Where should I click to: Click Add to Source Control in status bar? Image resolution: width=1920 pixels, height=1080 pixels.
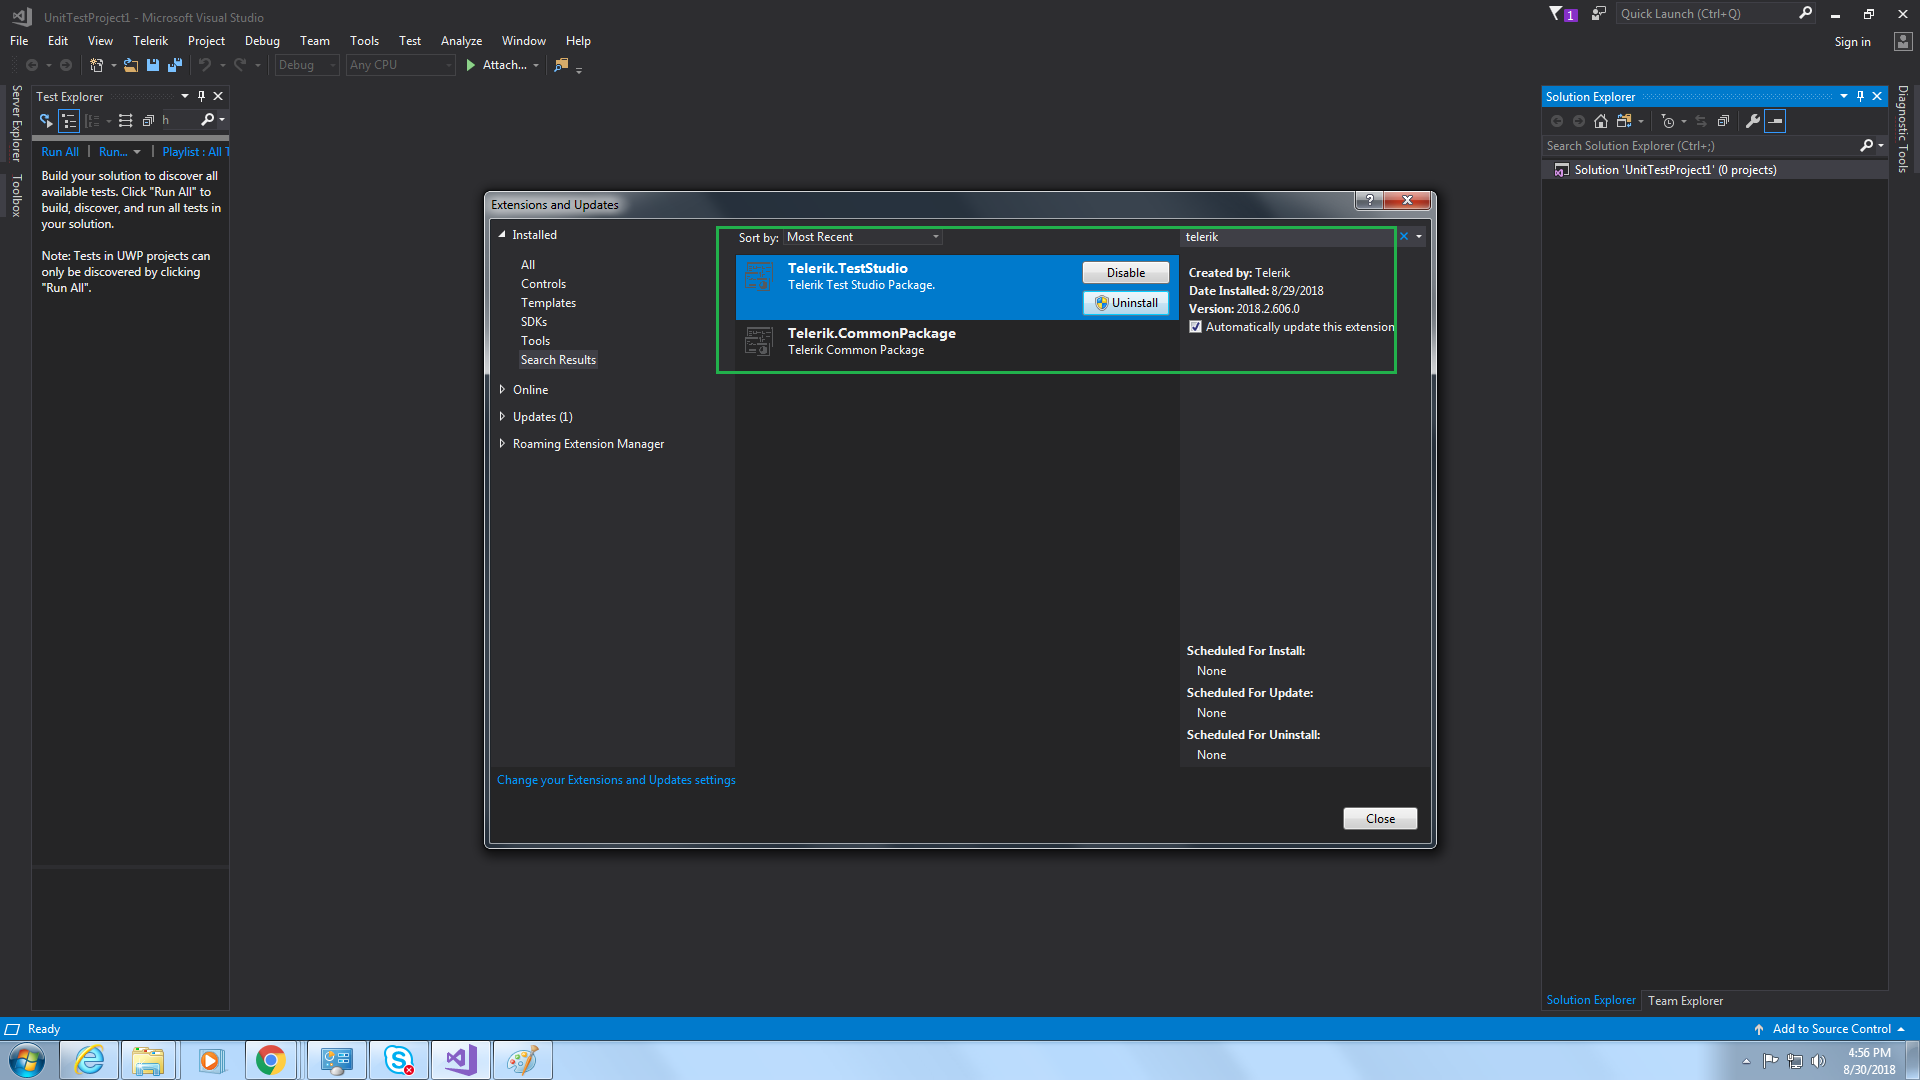[1831, 1029]
